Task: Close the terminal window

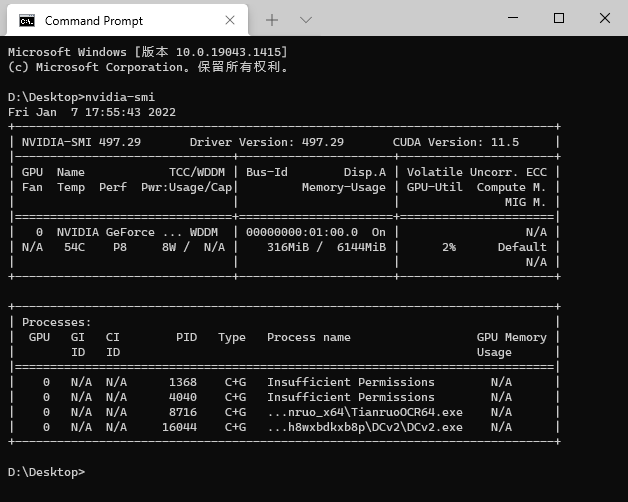Action: 605,18
